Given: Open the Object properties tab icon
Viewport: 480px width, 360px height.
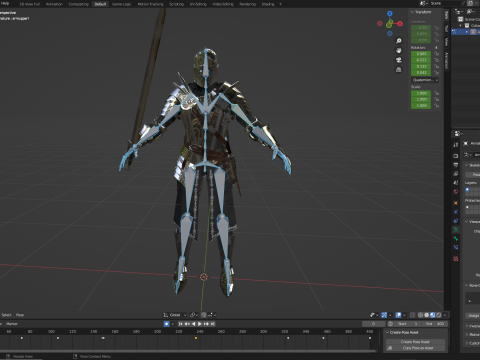Looking at the screenshot, I should (456, 203).
